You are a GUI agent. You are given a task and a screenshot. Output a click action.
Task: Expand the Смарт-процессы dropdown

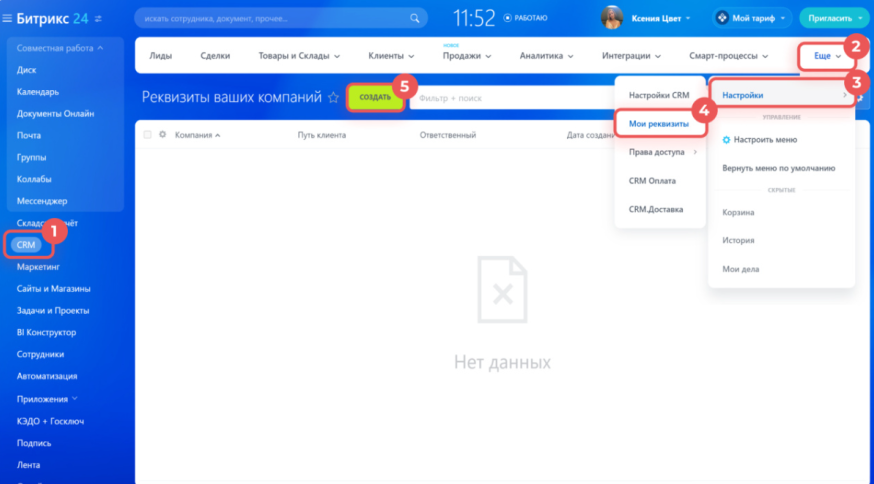729,56
